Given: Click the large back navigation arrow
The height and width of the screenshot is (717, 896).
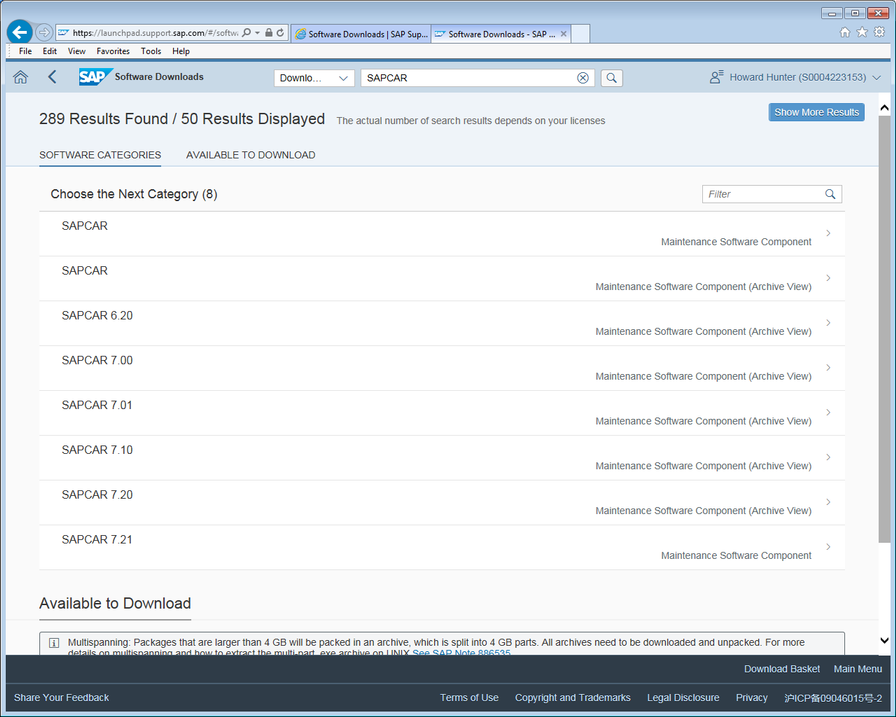Looking at the screenshot, I should [18, 32].
